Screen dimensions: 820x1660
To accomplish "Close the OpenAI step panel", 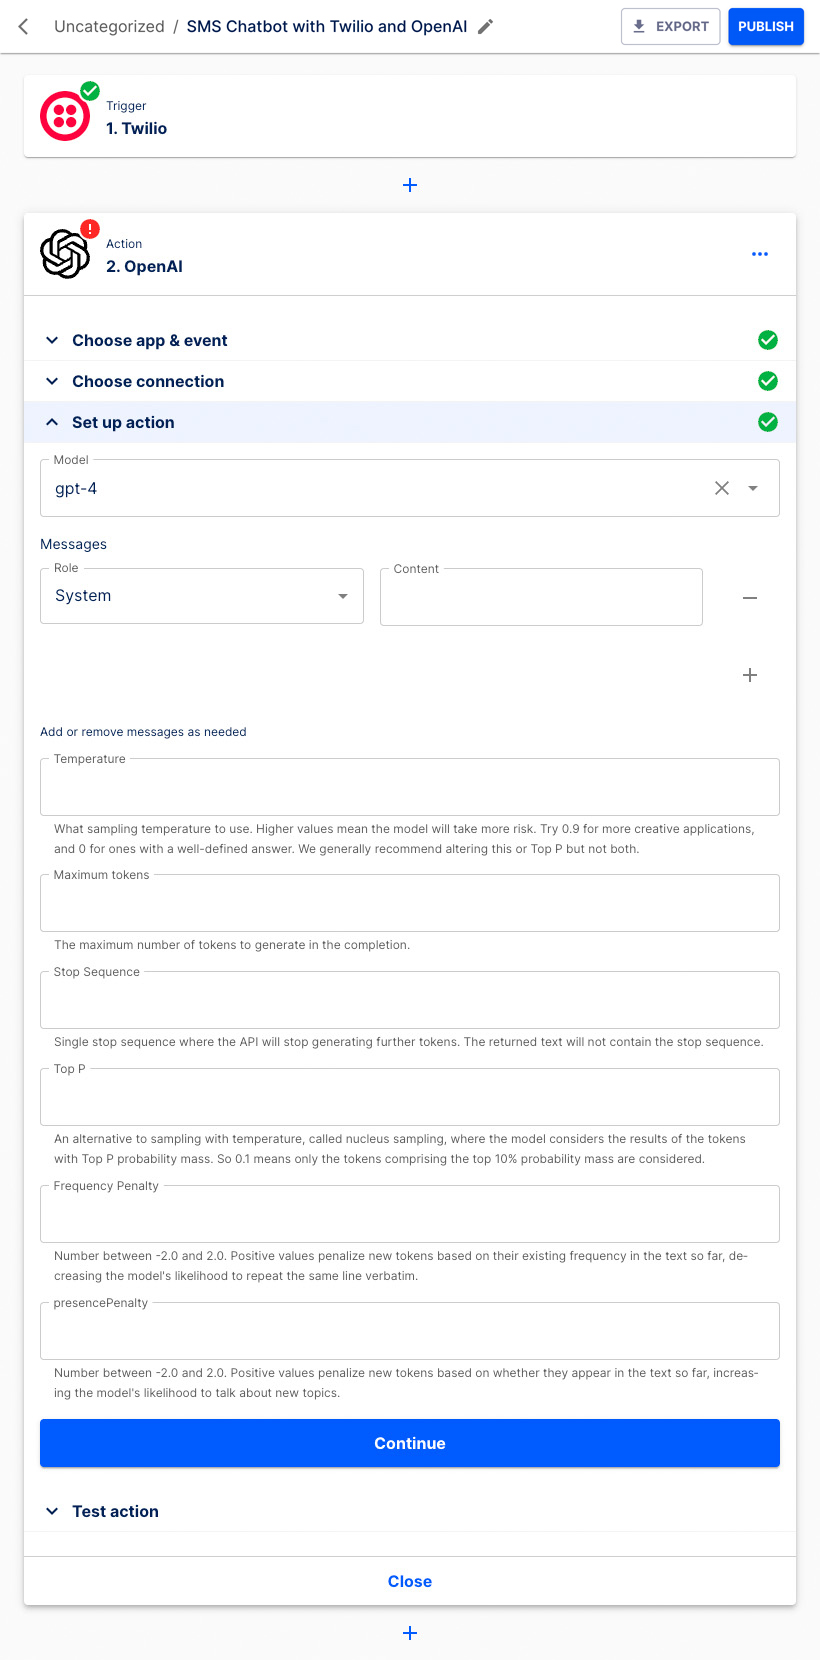I will coord(410,1581).
